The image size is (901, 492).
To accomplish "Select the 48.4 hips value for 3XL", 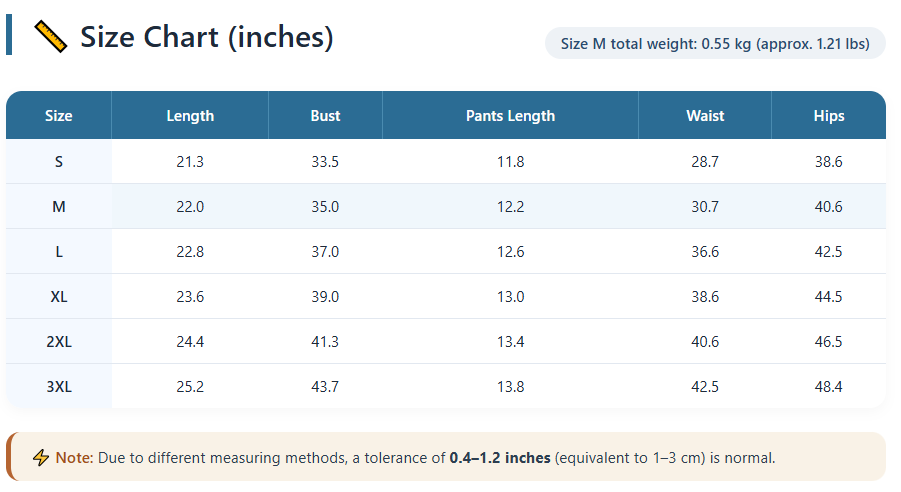I will [828, 387].
